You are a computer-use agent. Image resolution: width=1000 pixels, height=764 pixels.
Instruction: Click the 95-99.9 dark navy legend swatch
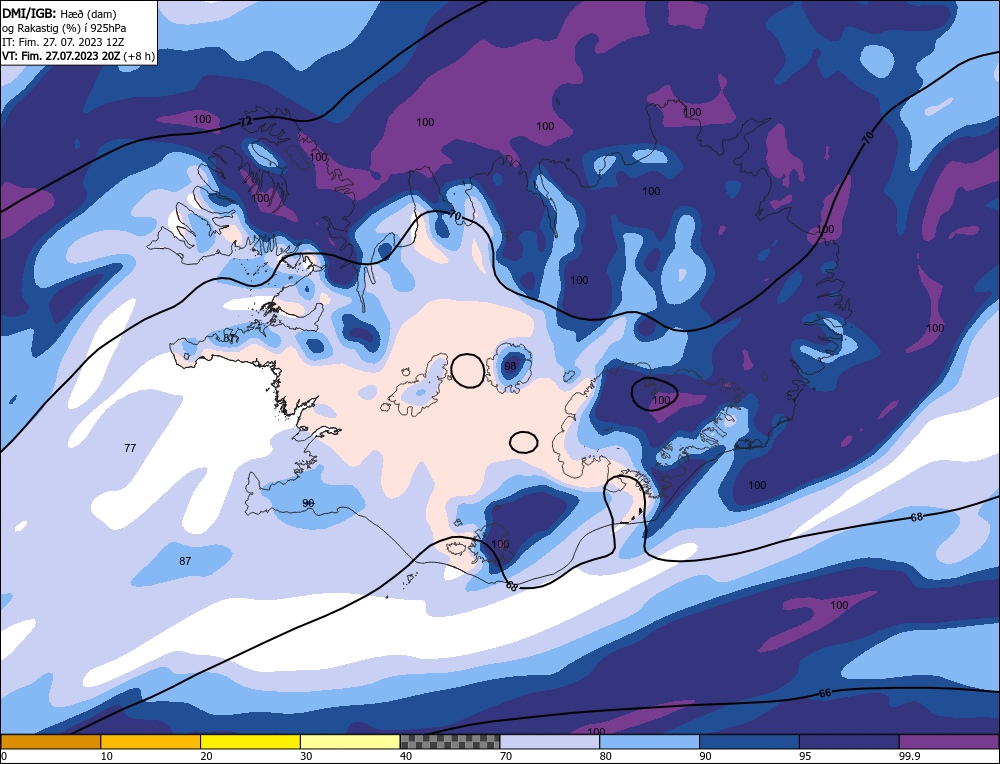coord(849,741)
